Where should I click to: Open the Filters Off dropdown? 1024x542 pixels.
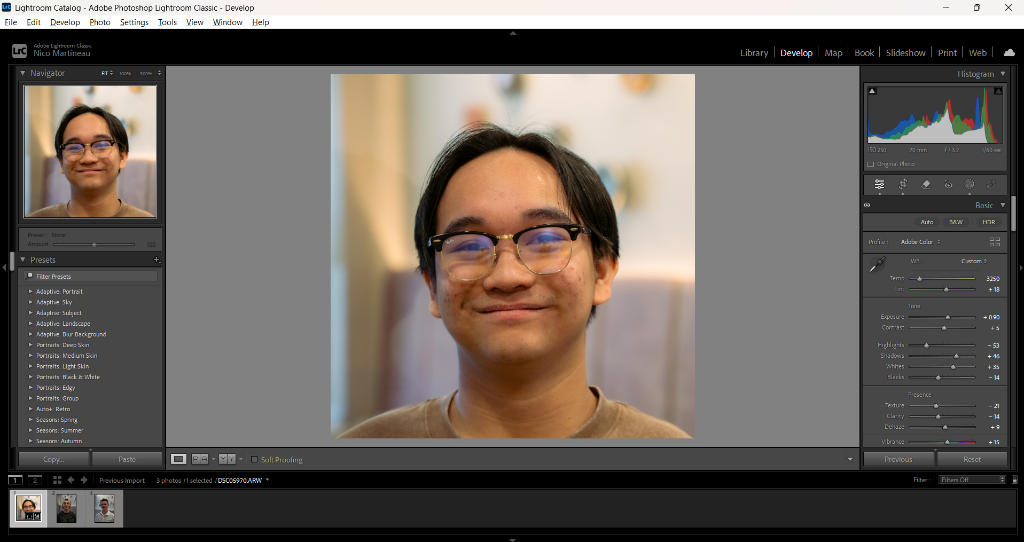[x=972, y=480]
